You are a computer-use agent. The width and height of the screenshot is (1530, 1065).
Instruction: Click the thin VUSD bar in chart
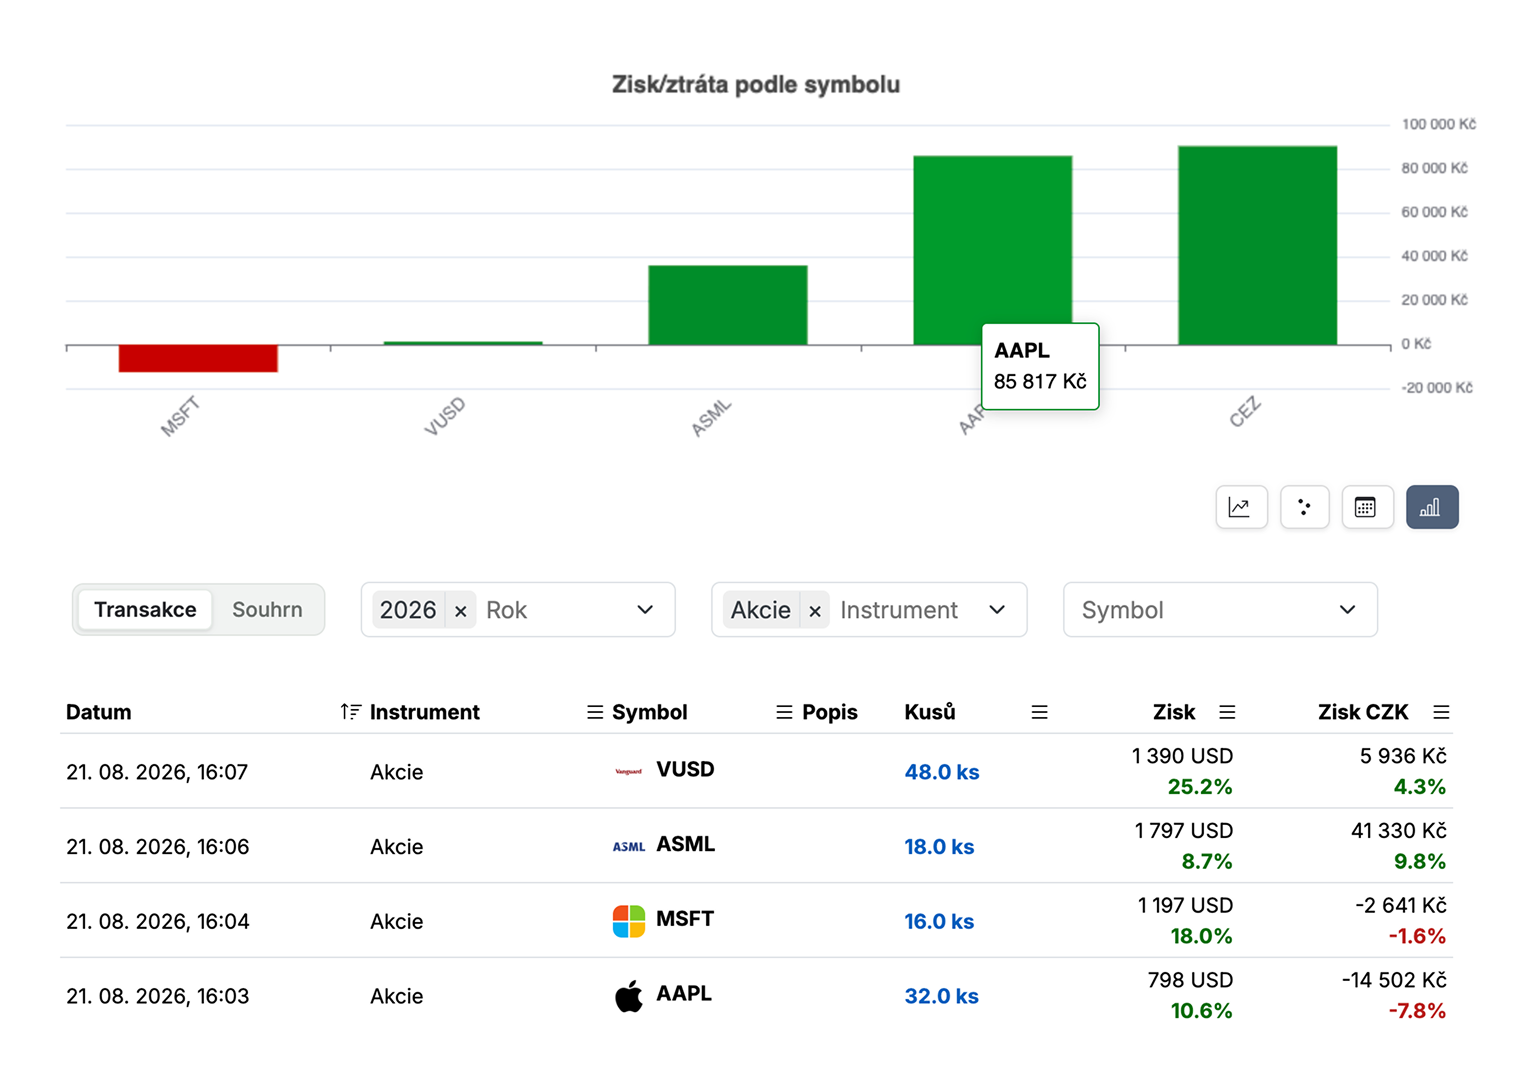463,343
